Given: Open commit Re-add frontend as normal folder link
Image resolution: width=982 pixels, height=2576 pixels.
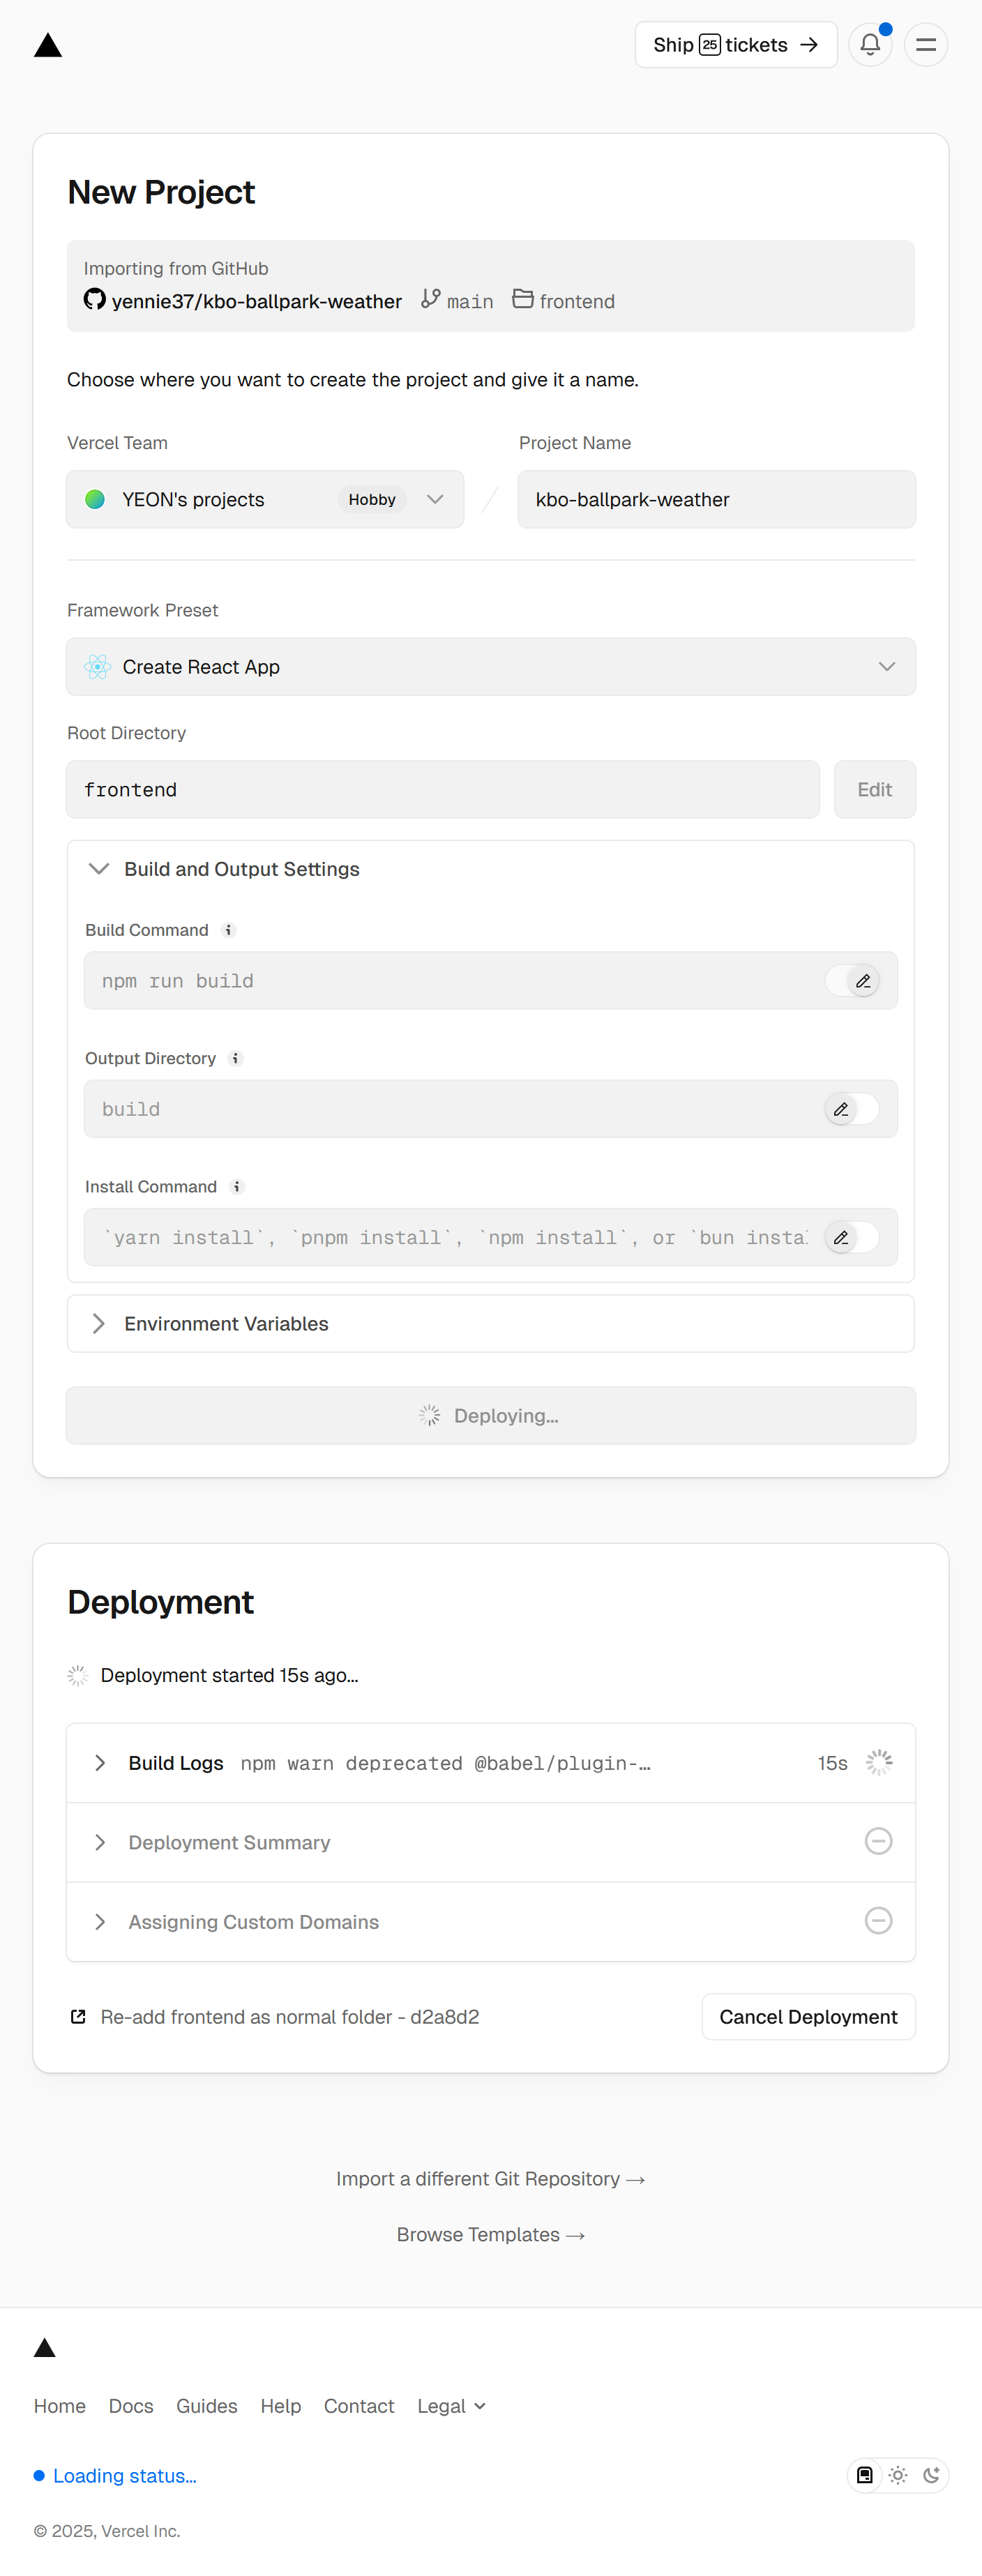Looking at the screenshot, I should pyautogui.click(x=290, y=2016).
